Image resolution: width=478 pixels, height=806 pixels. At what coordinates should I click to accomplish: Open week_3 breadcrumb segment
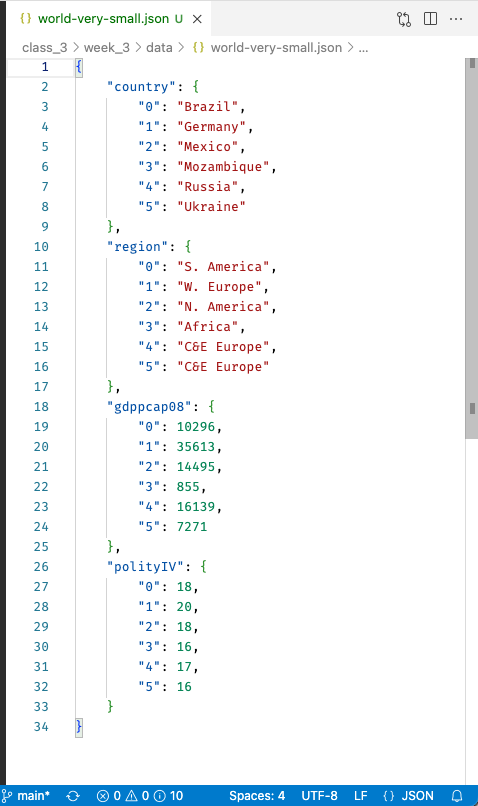pos(107,48)
